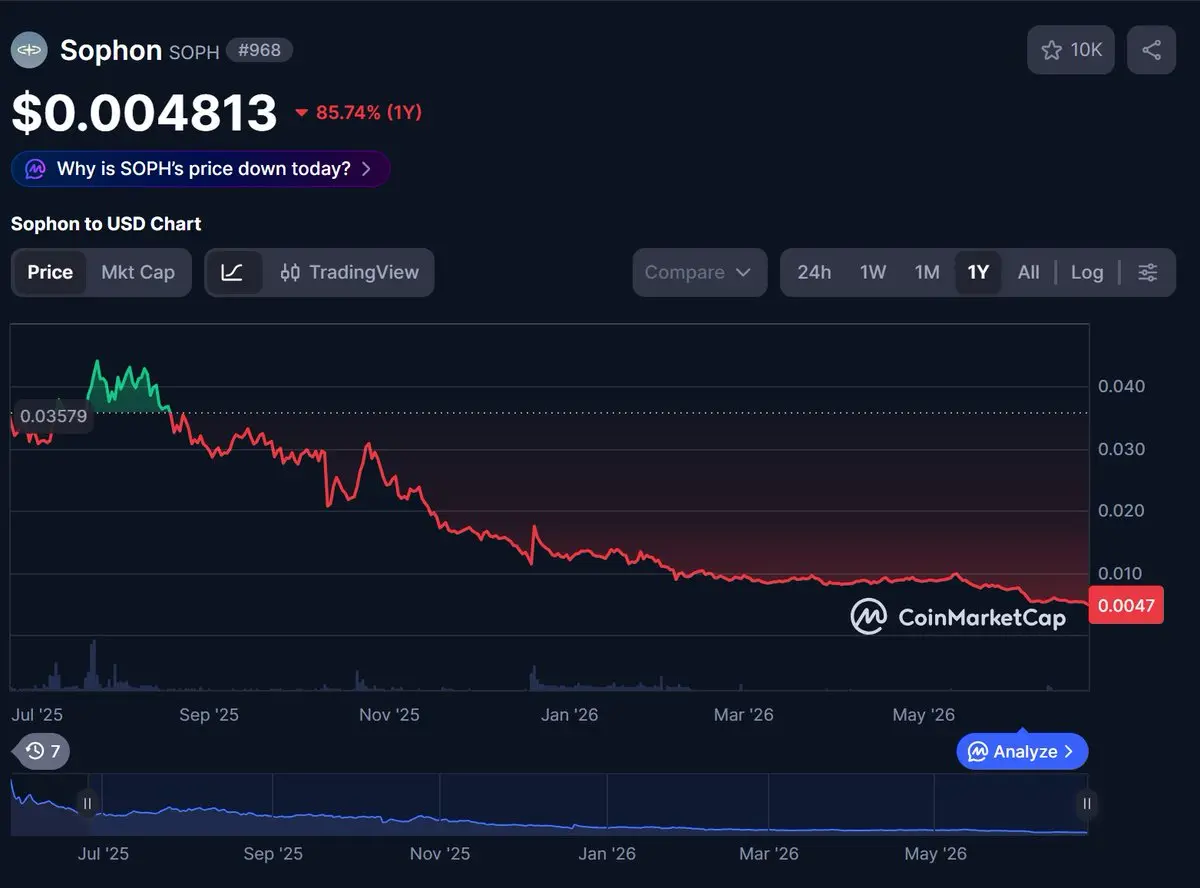Click the 0.03579 opening price label
Image resolution: width=1200 pixels, height=888 pixels.
coord(53,415)
